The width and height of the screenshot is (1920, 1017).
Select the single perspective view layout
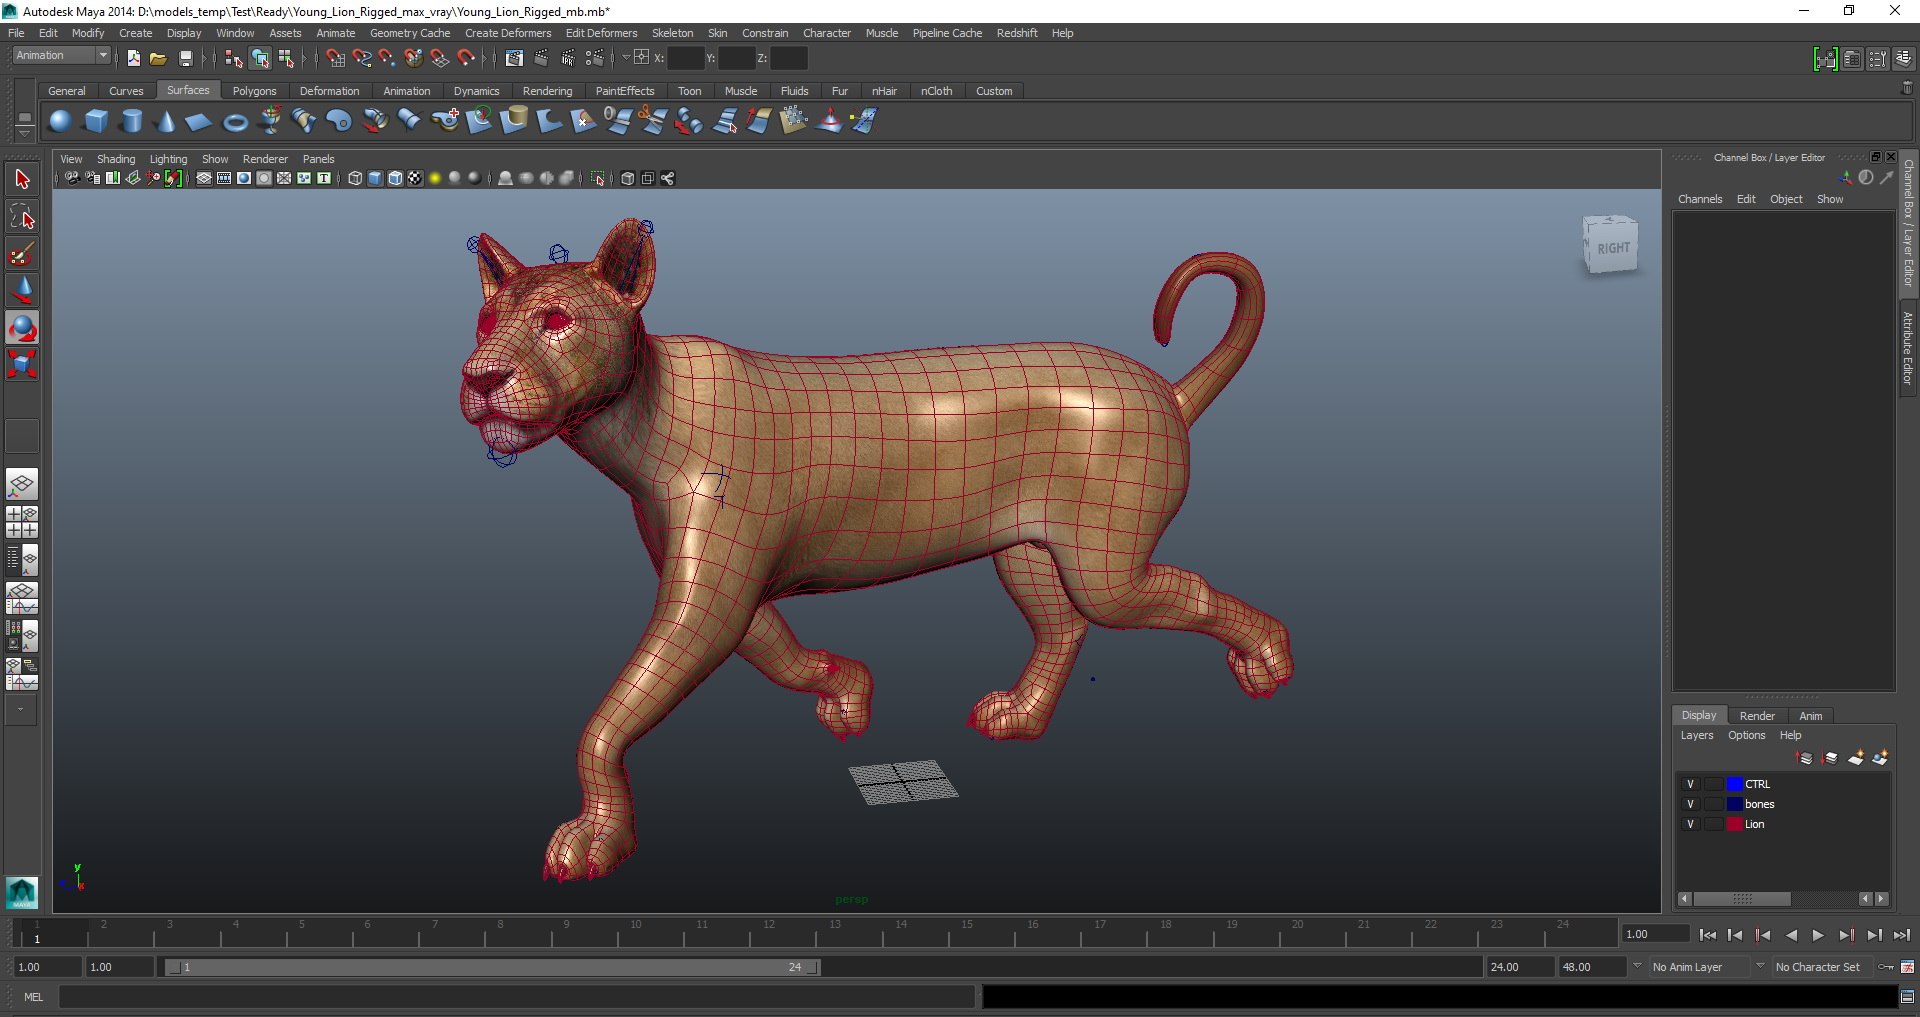(x=22, y=485)
